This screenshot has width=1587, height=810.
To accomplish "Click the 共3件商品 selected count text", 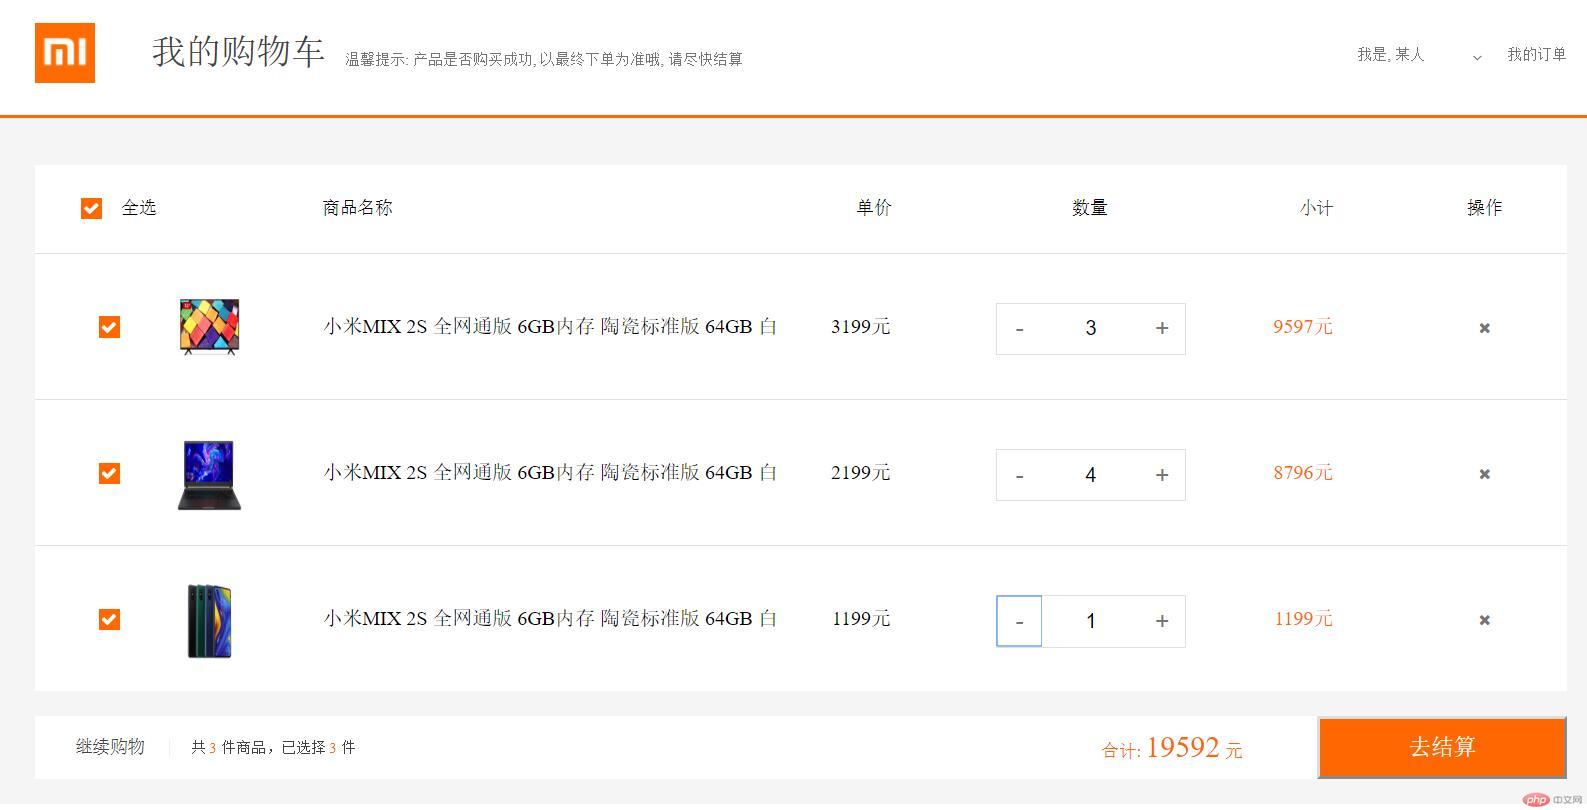I will point(273,747).
